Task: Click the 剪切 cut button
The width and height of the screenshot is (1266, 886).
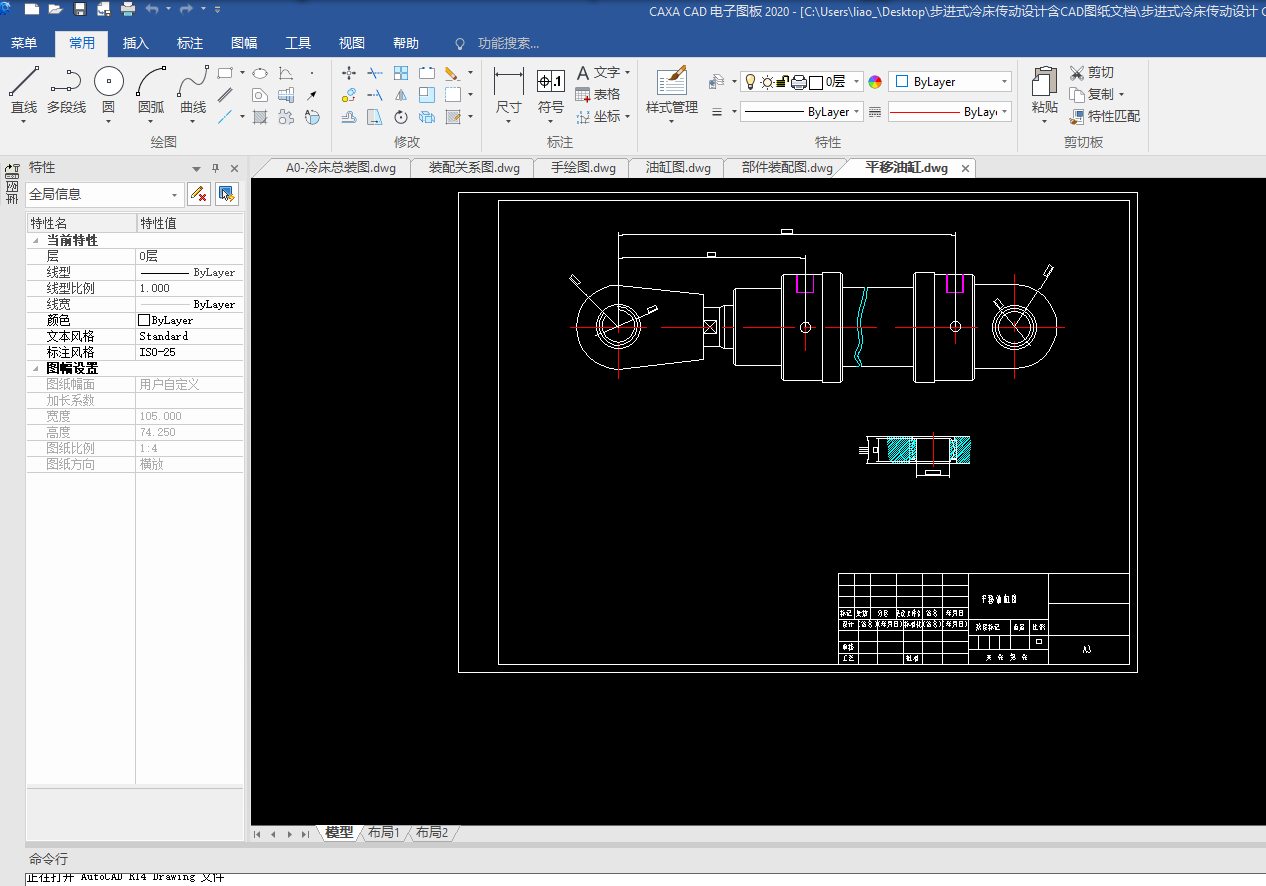Action: coord(1092,72)
